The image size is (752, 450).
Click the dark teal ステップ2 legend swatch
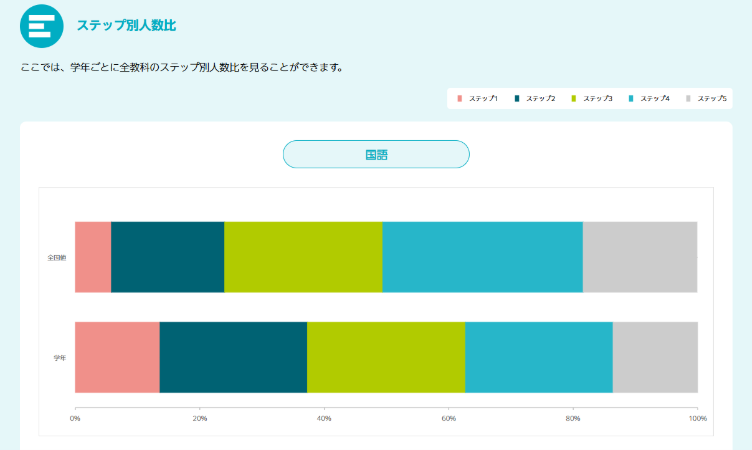517,98
